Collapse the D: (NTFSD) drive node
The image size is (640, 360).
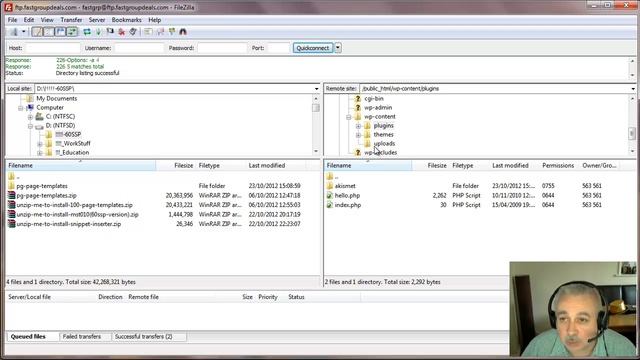click(30, 126)
